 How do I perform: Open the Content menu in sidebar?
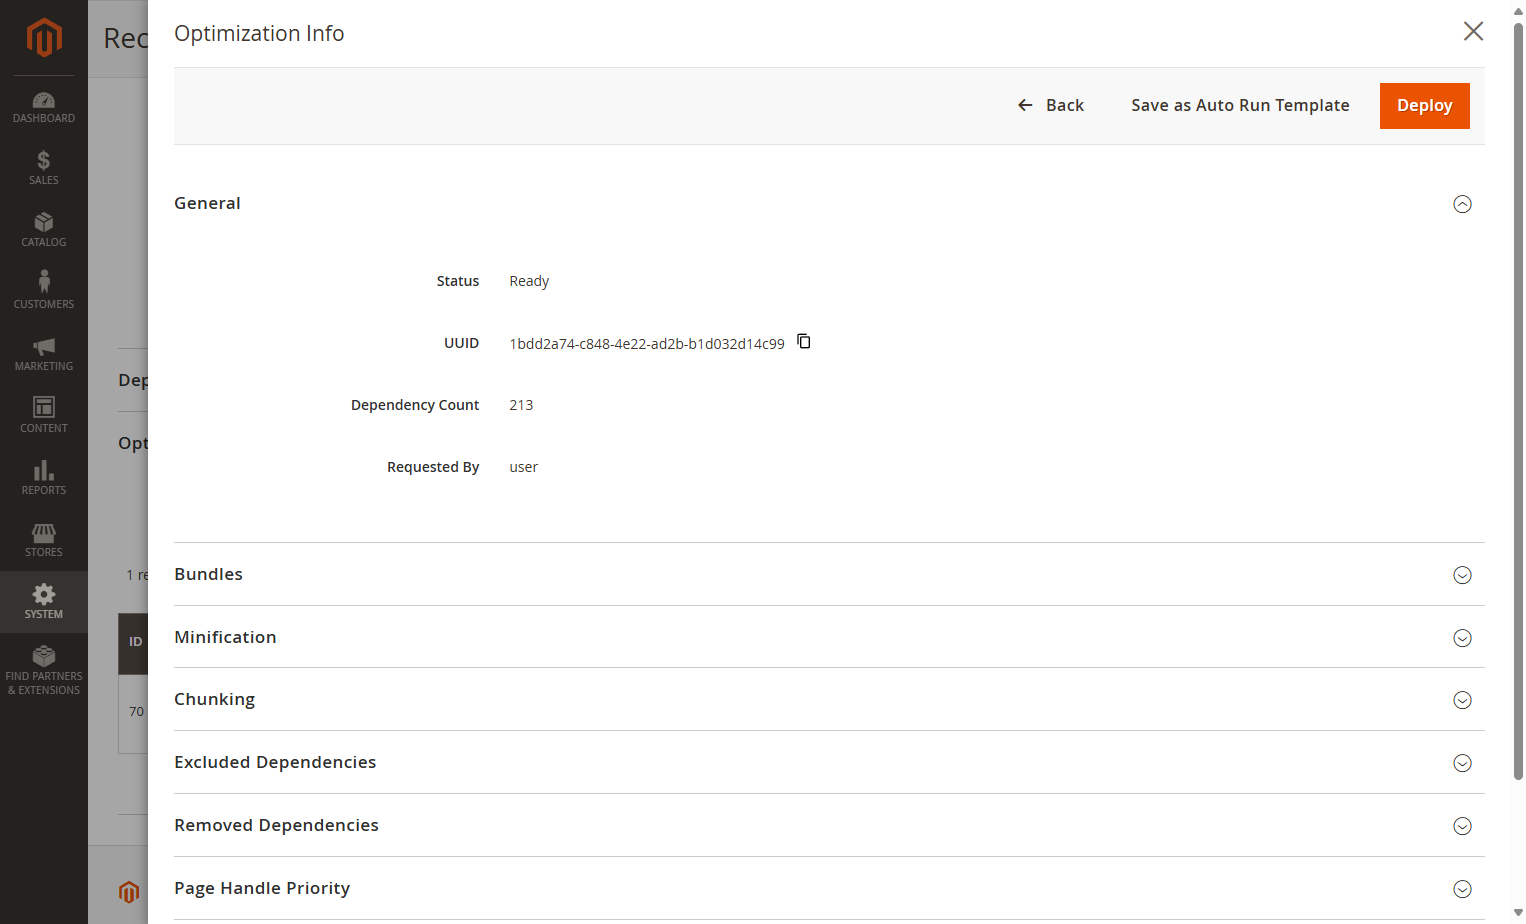[44, 416]
